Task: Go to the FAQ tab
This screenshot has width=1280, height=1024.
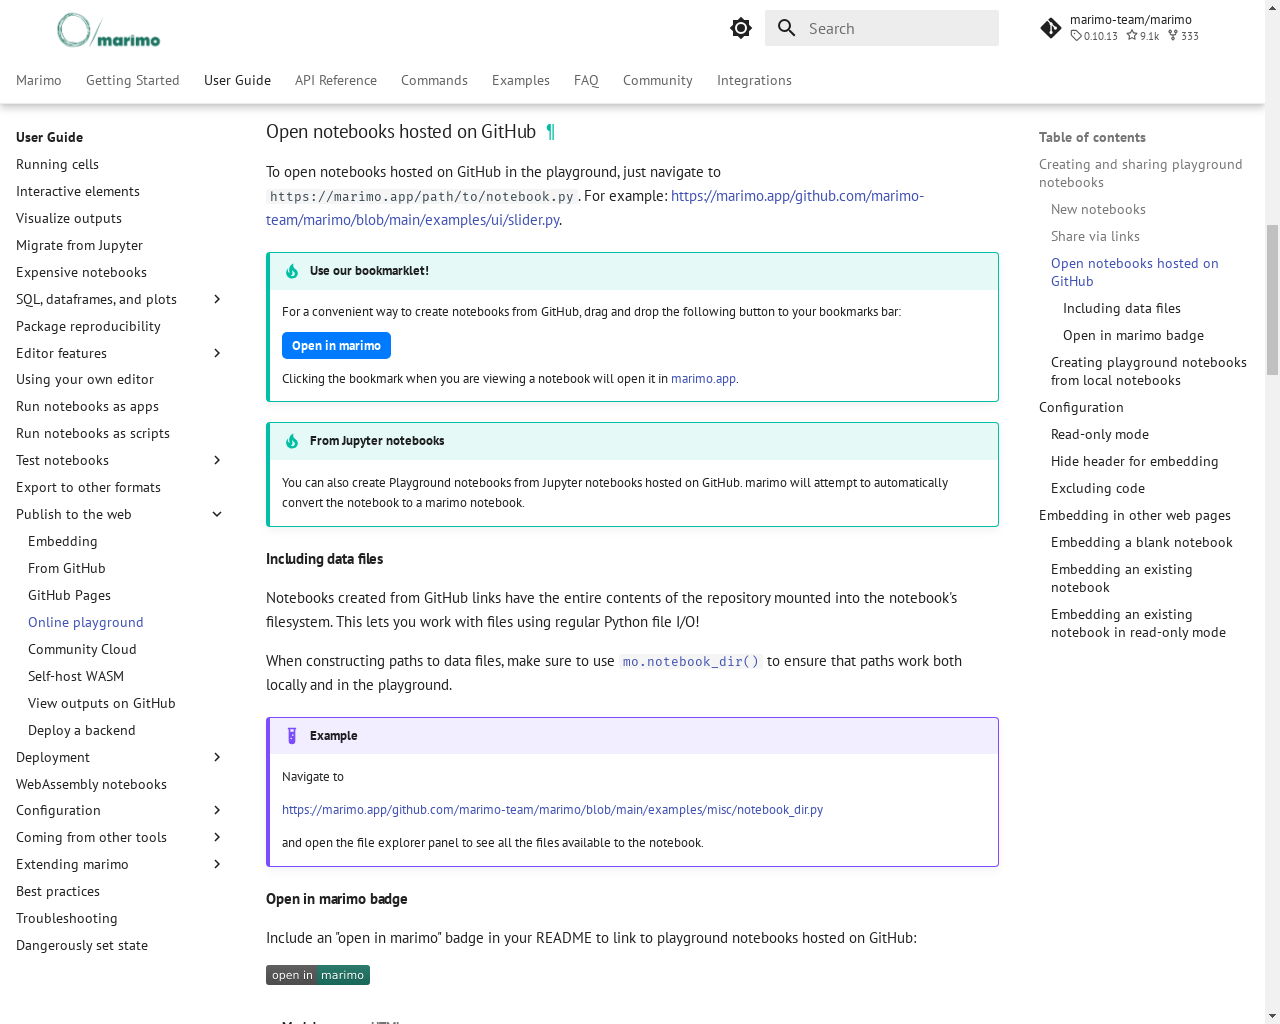Action: (586, 80)
